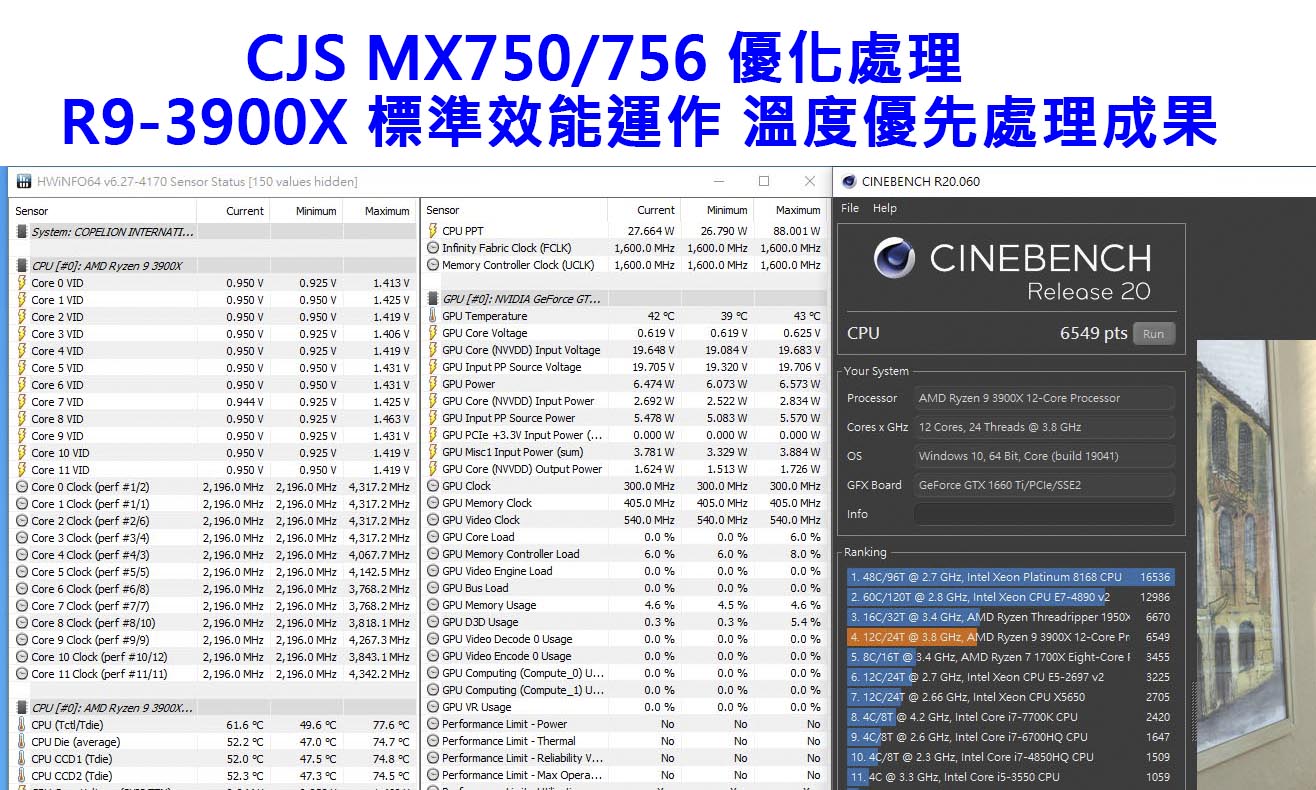The height and width of the screenshot is (790, 1316).
Task: Open the File menu in CINEBENCH
Action: point(850,208)
